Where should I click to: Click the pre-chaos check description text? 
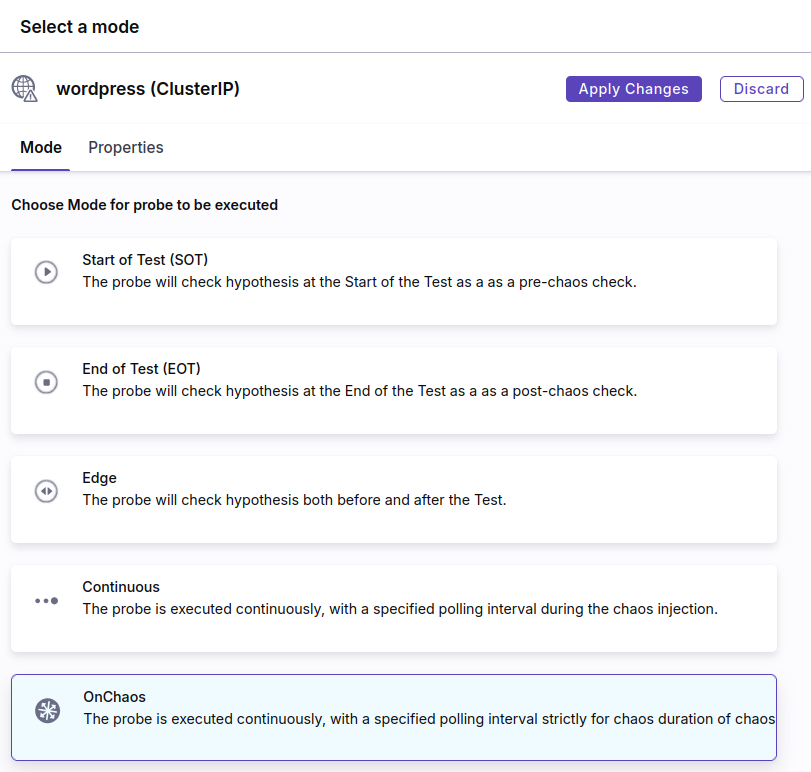[359, 282]
